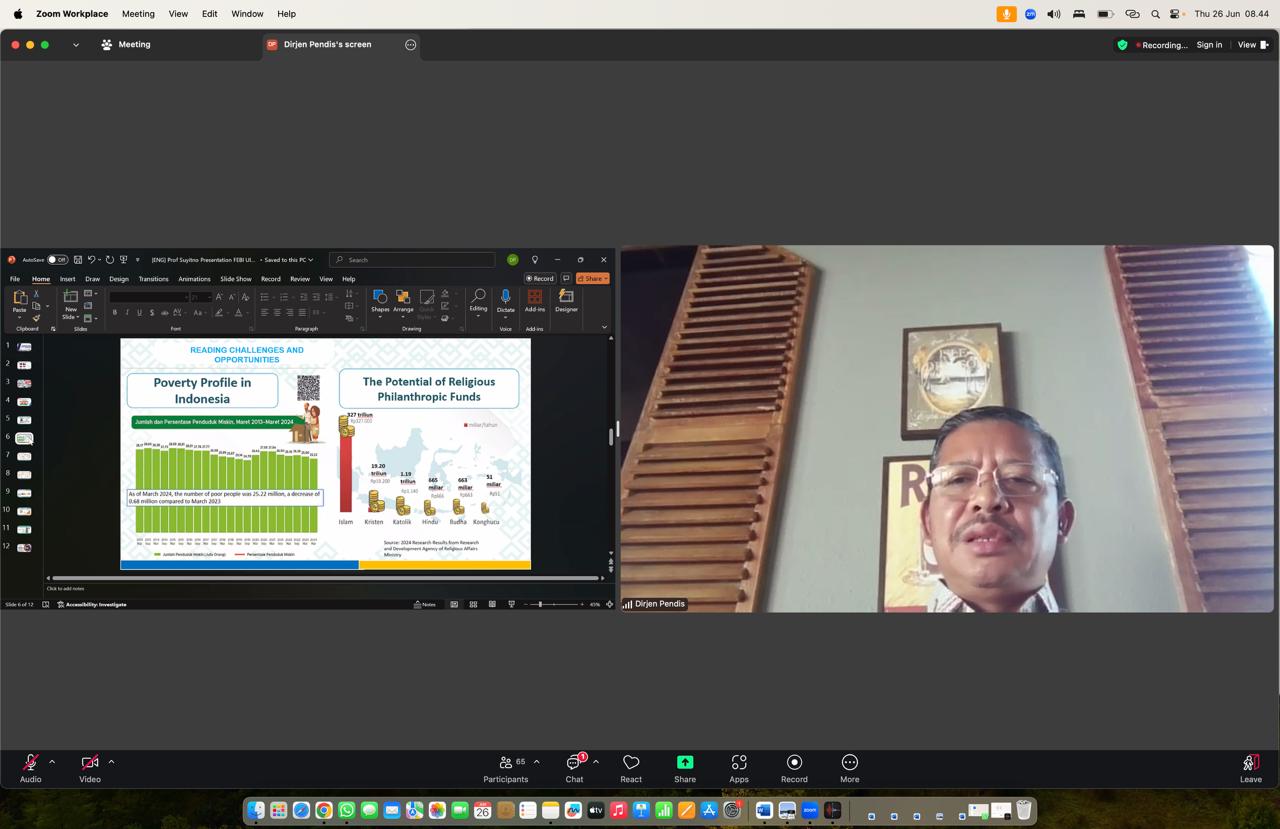Select slide 7 thumbnail

(x=24, y=456)
